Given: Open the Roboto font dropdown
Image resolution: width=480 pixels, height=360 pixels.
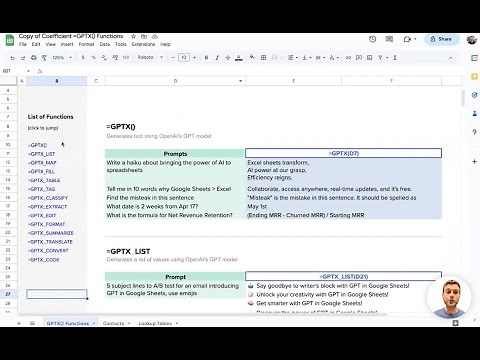Looking at the screenshot, I should tap(150, 58).
